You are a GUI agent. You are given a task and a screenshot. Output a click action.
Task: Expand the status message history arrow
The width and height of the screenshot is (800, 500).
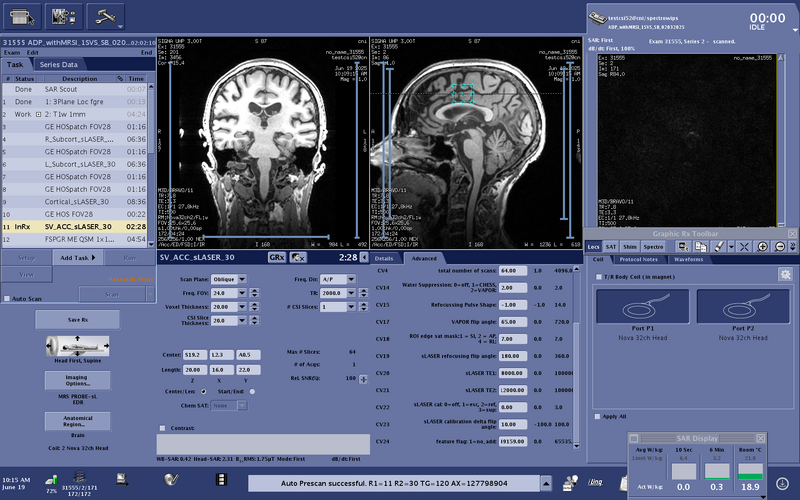click(x=545, y=483)
